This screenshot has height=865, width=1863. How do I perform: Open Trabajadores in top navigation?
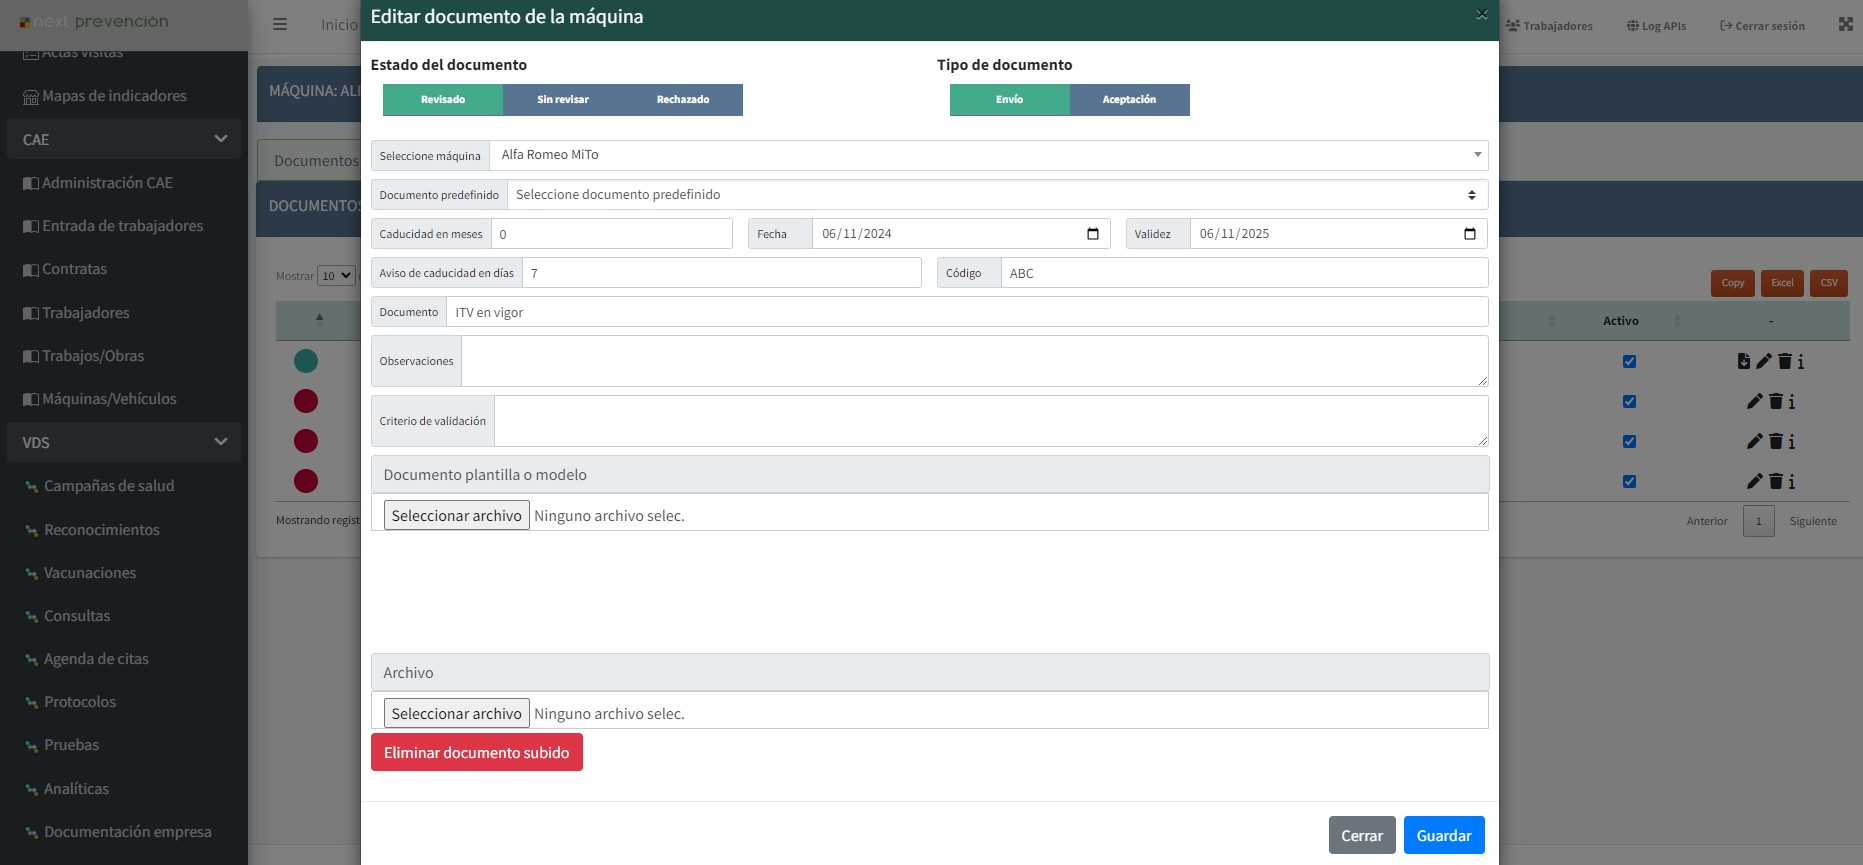point(1549,26)
